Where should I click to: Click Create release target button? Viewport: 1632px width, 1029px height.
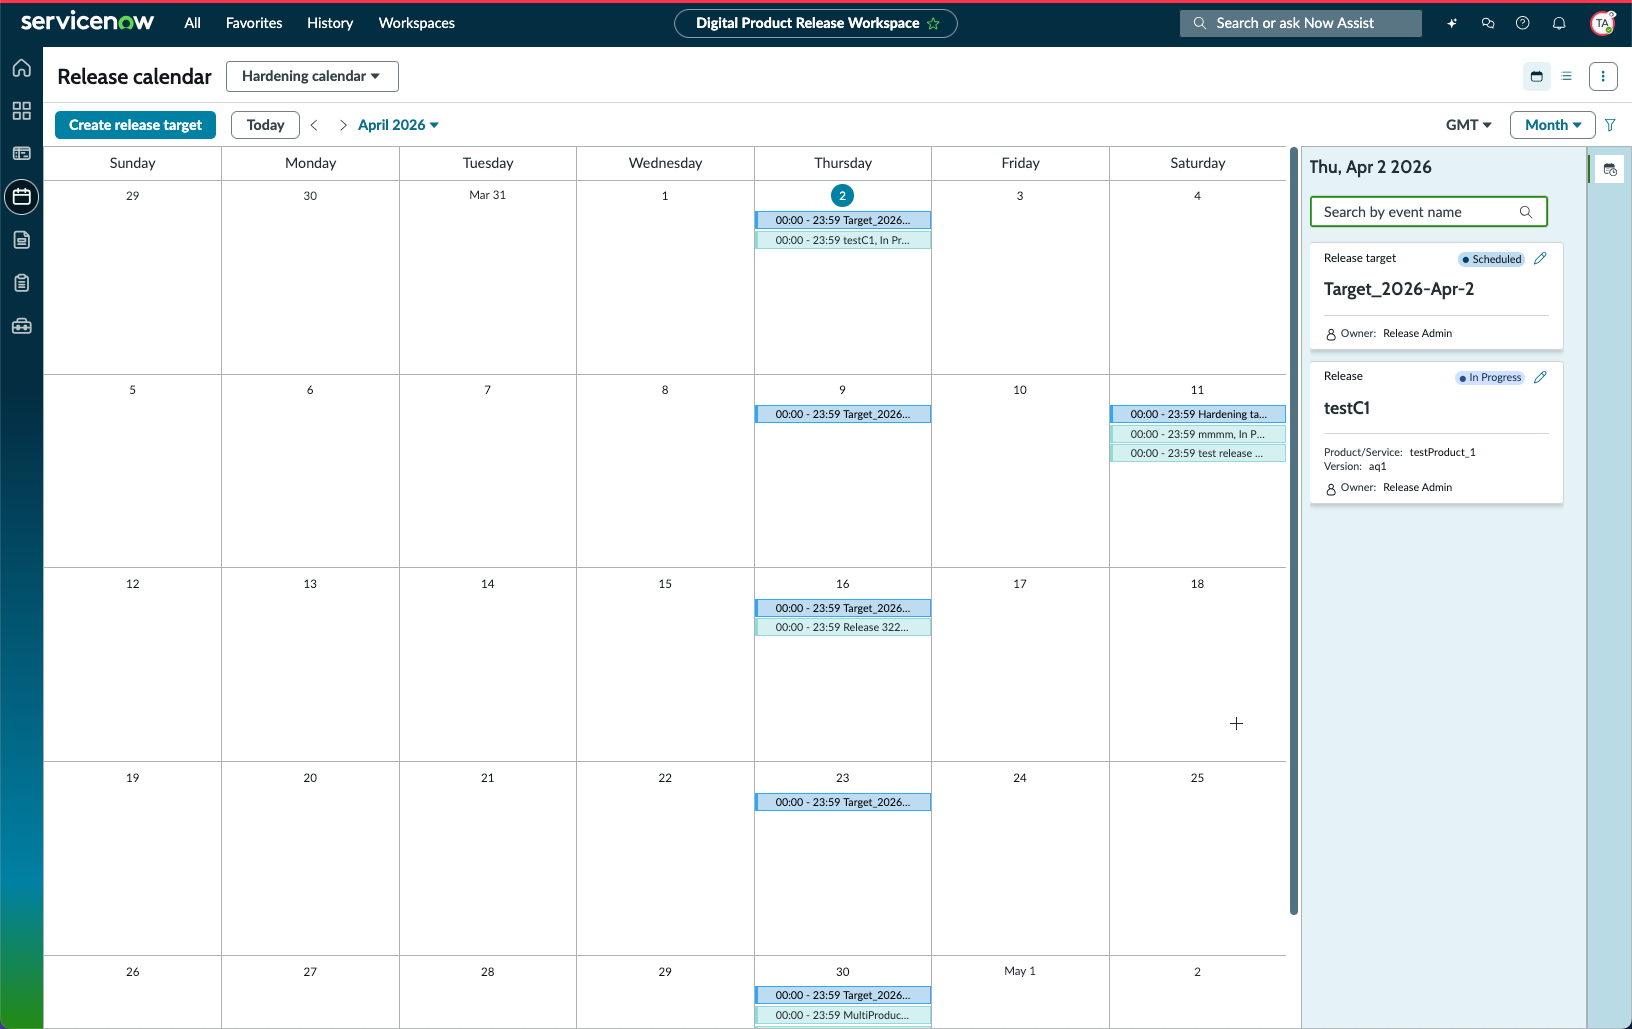(135, 125)
